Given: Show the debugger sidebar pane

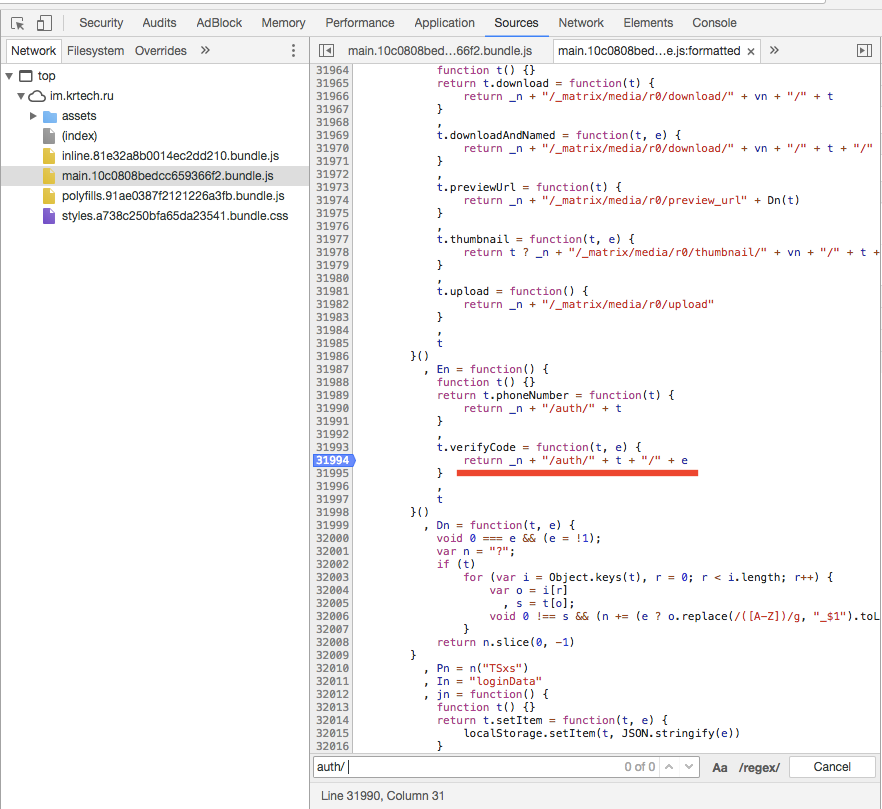Looking at the screenshot, I should click(864, 51).
